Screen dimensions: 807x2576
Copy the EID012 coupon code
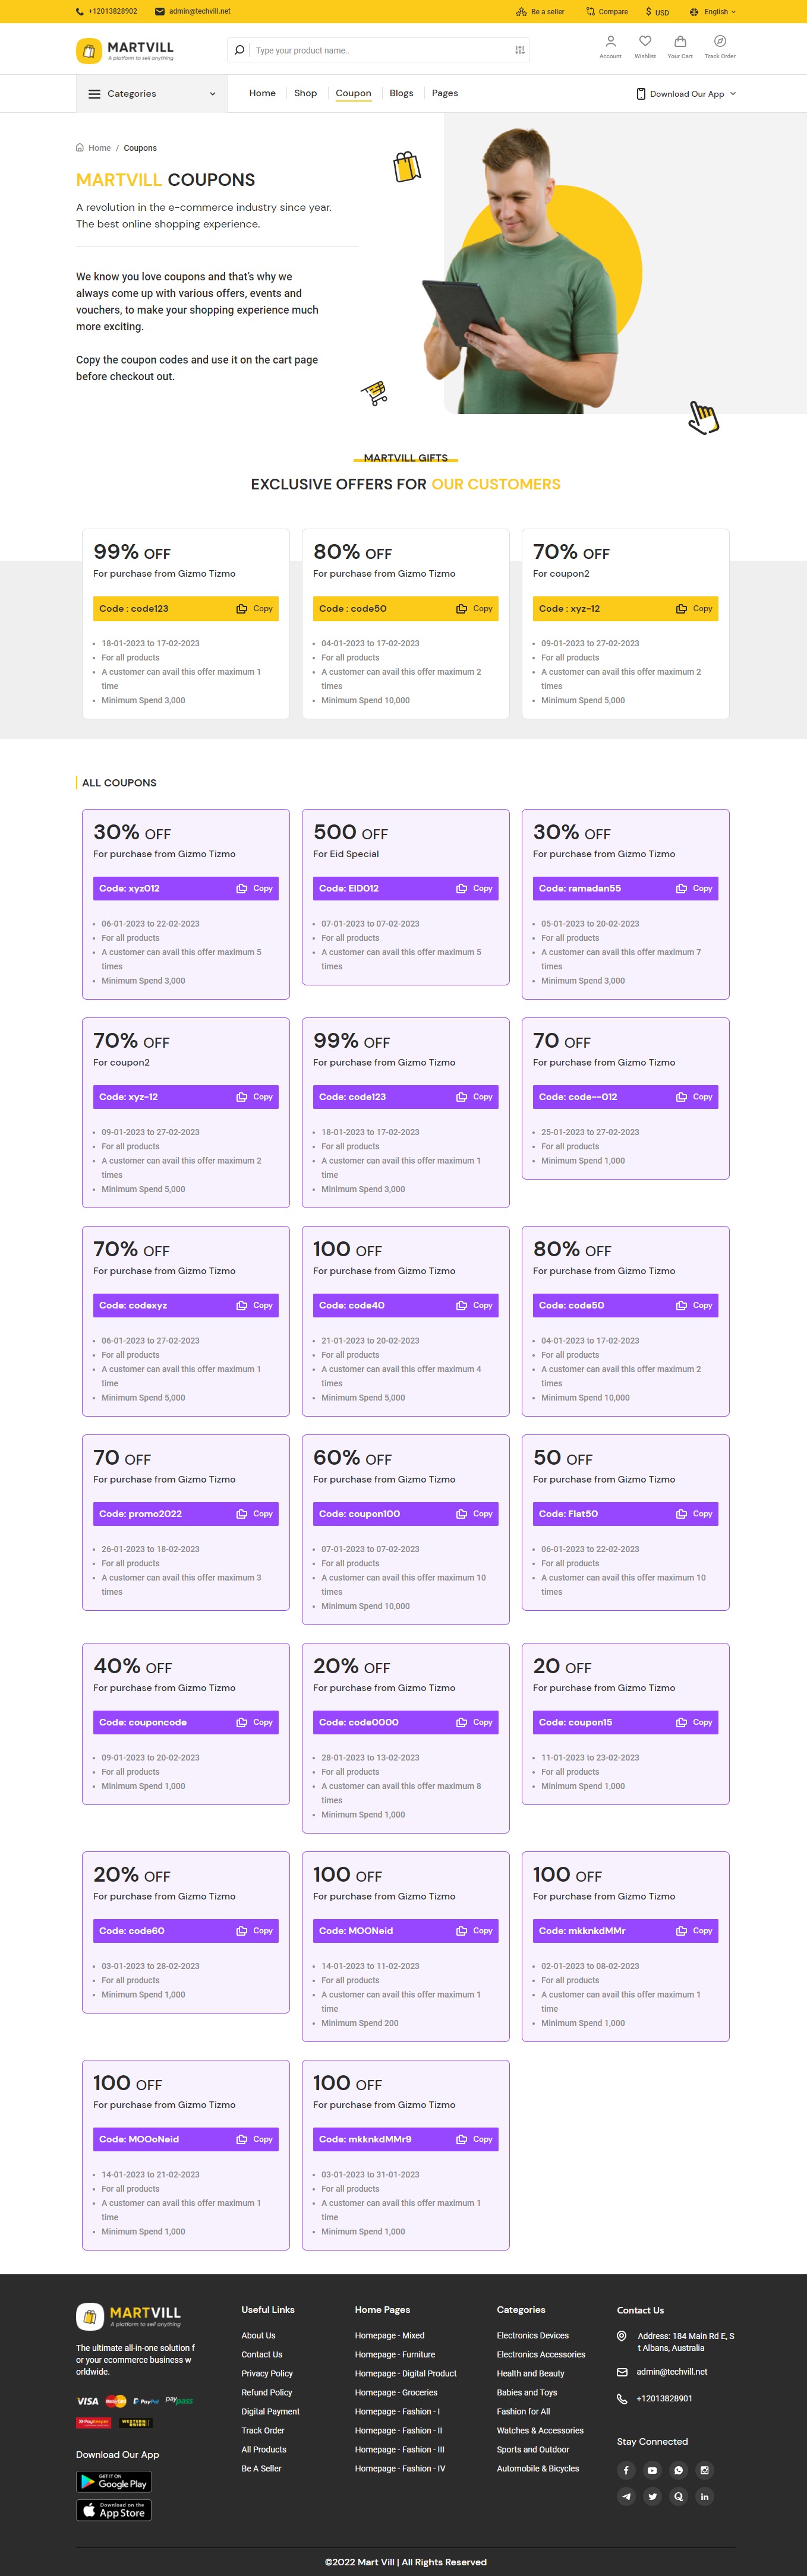point(475,888)
